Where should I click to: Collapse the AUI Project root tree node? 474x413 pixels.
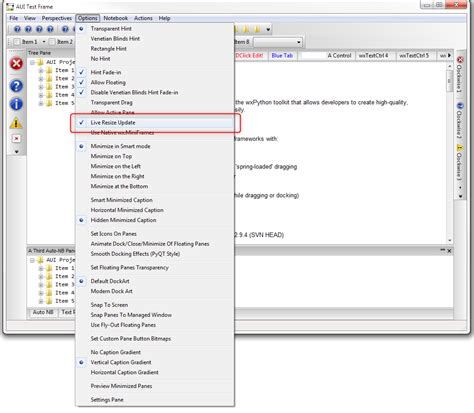(x=32, y=62)
